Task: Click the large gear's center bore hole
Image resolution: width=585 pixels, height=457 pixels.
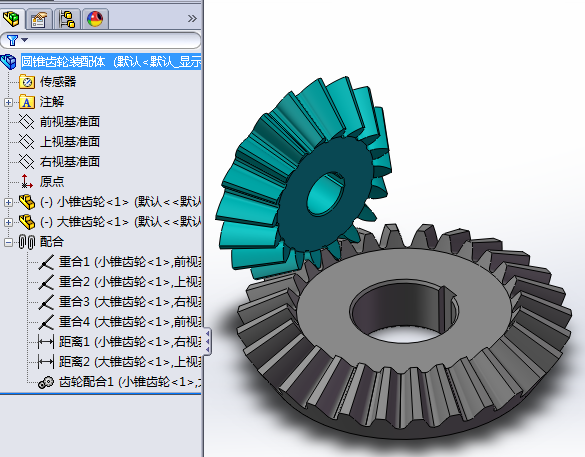Action: (x=403, y=312)
